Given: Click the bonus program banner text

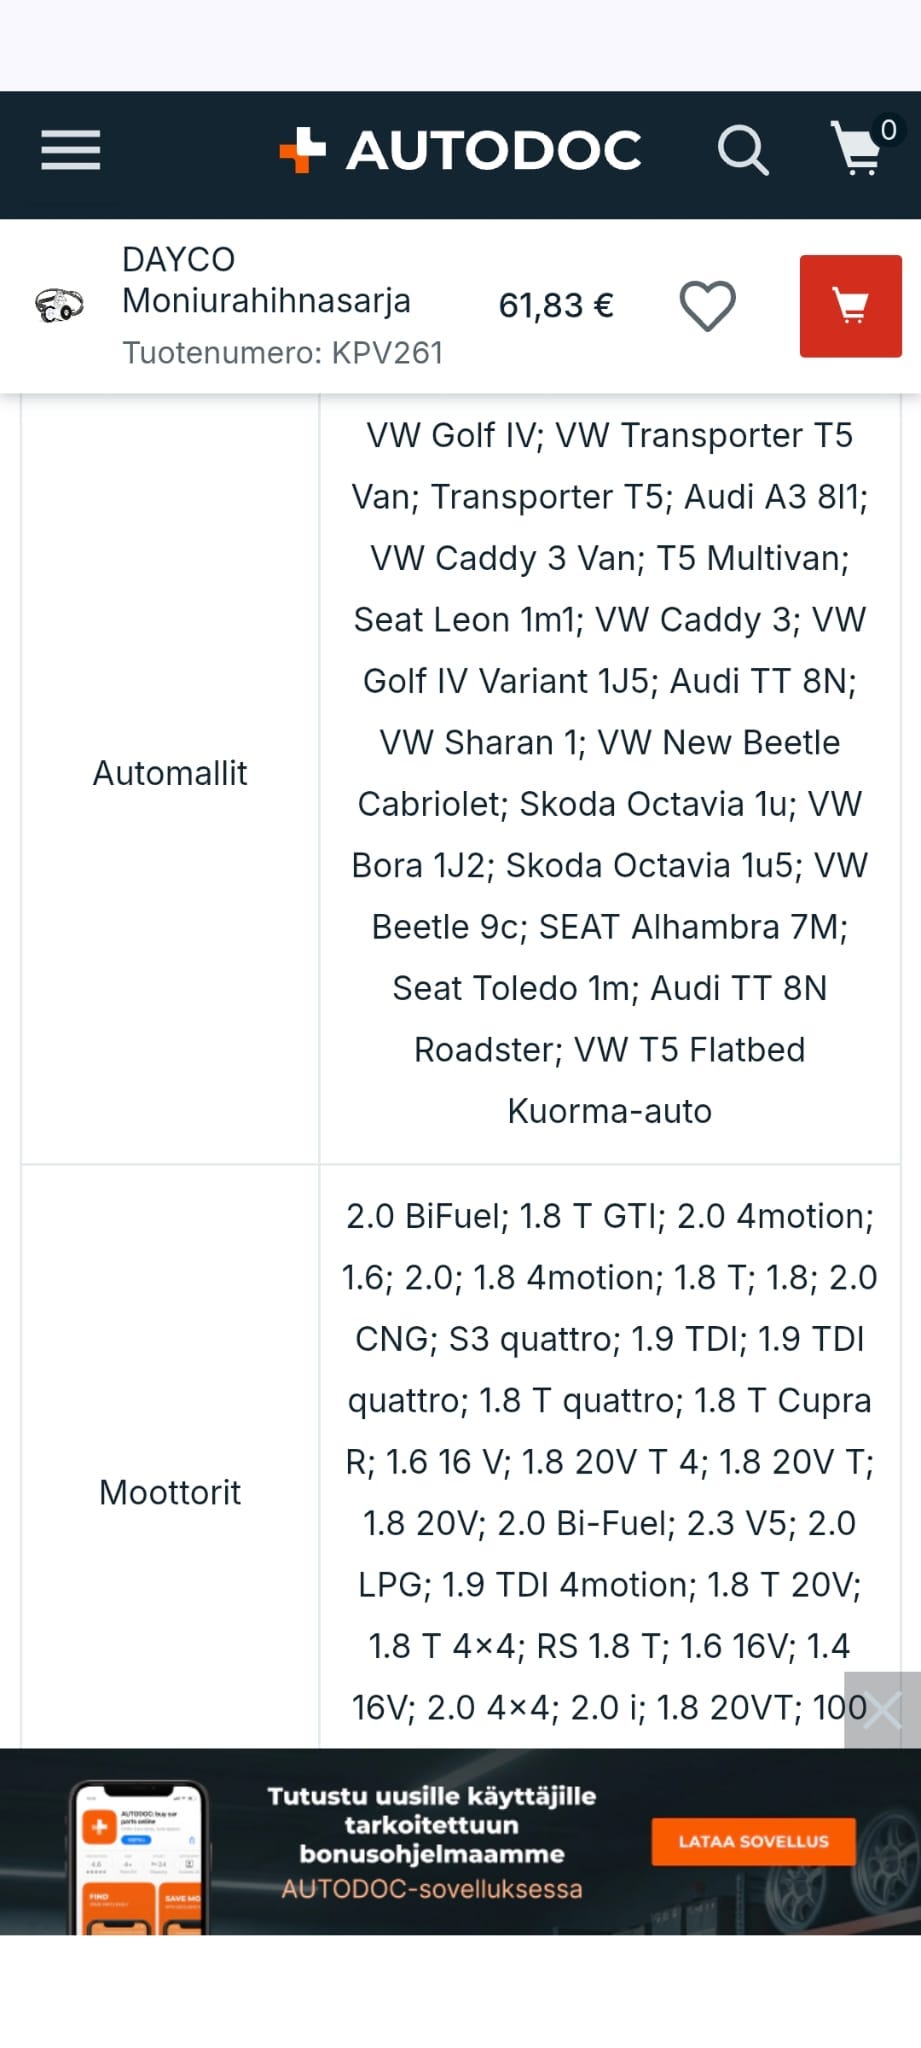Looking at the screenshot, I should click(x=431, y=1840).
